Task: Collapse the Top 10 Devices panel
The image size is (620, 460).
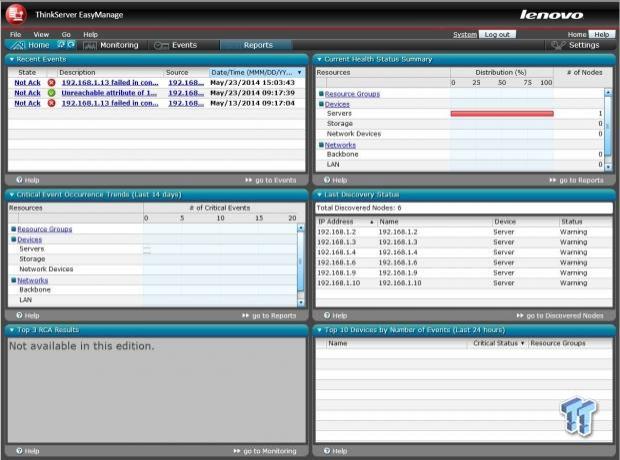Action: (319, 330)
